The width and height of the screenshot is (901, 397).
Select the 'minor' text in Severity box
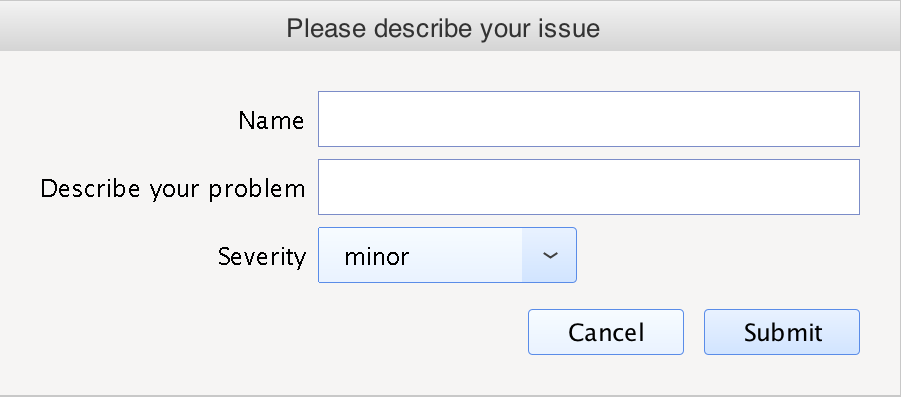coord(376,256)
